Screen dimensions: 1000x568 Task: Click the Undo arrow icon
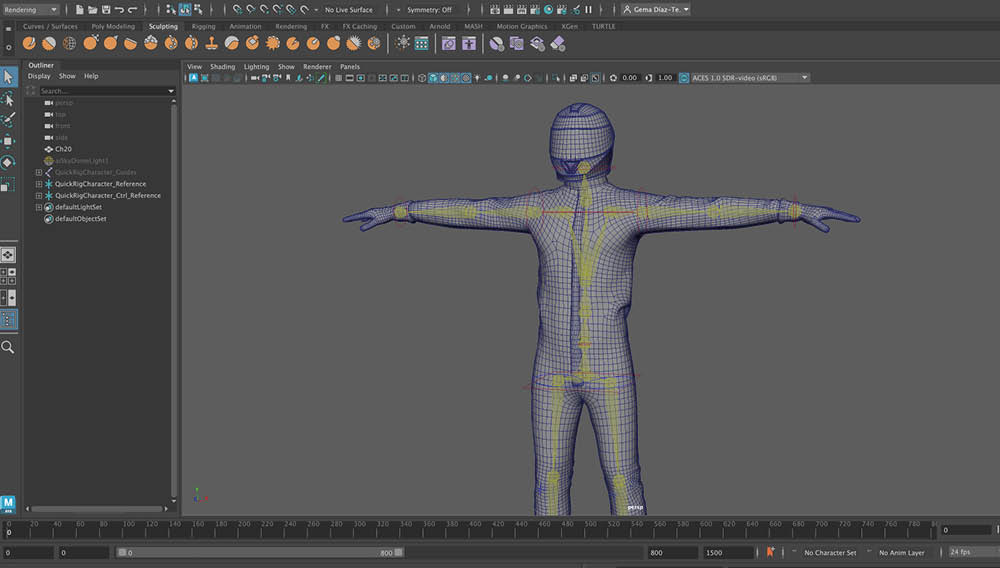pyautogui.click(x=119, y=10)
